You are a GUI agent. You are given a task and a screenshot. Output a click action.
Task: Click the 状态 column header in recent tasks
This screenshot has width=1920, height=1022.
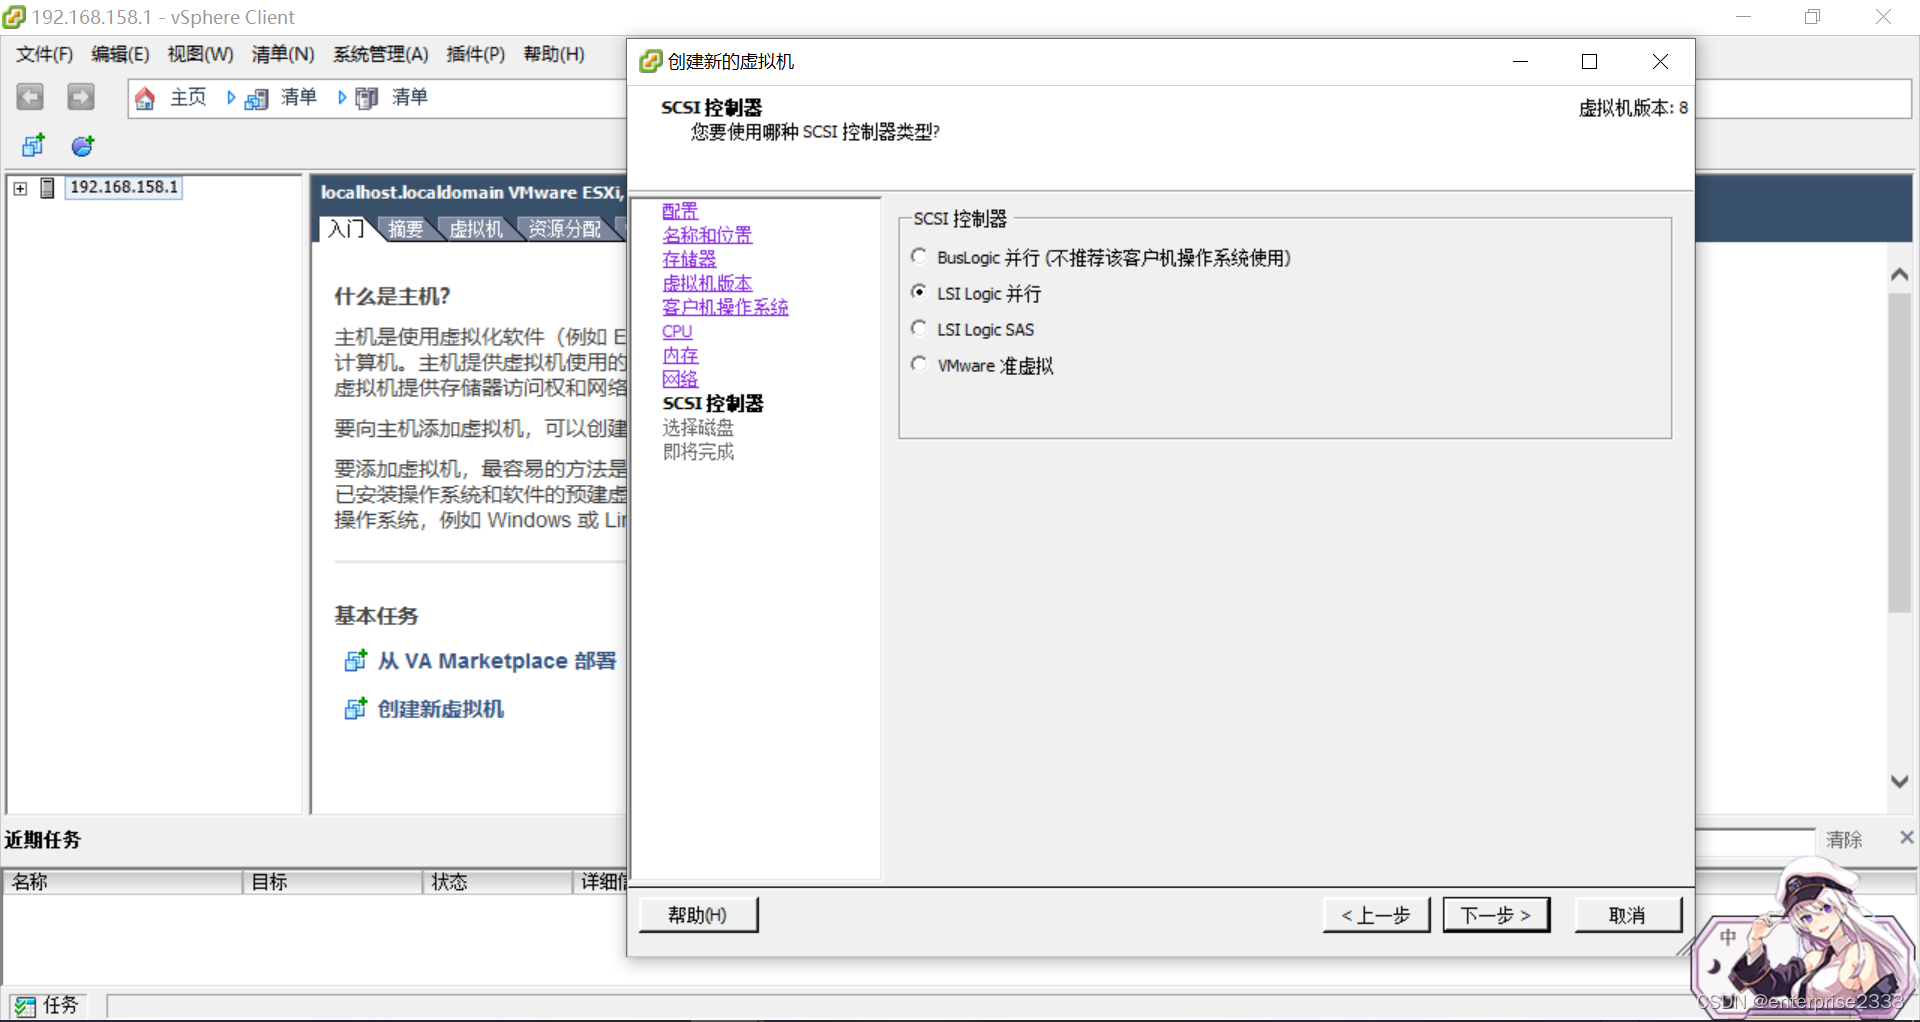pyautogui.click(x=497, y=882)
